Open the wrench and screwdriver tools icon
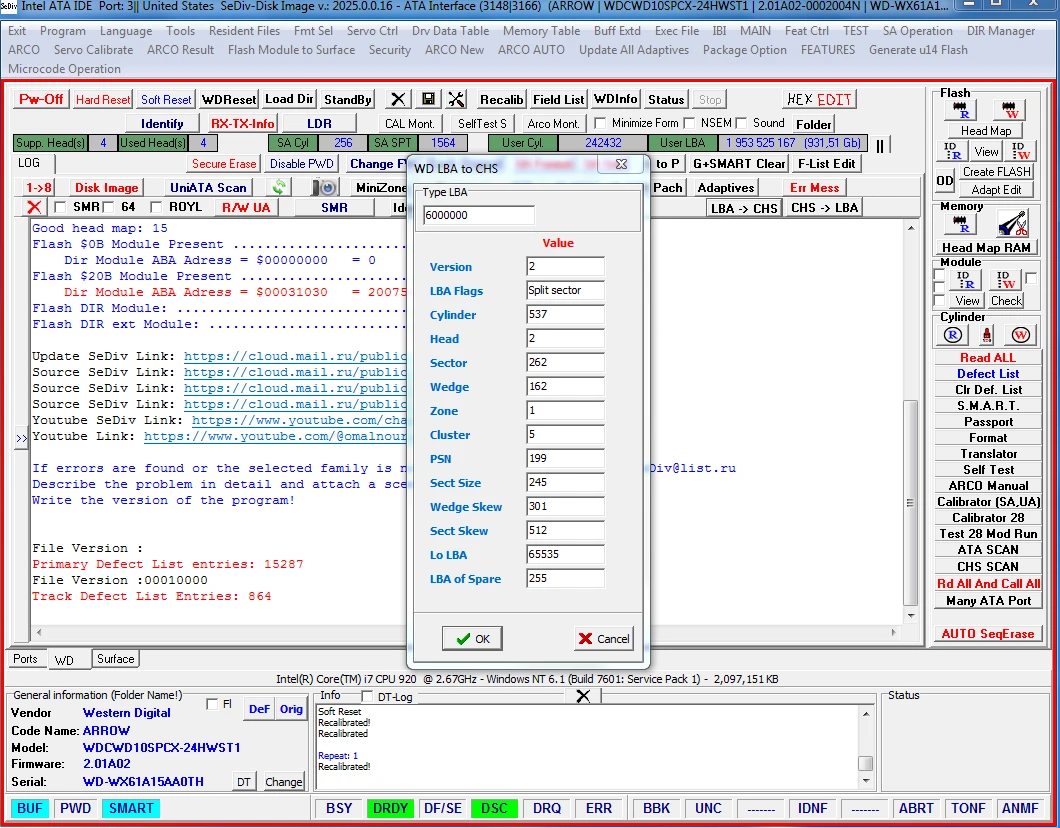Image resolution: width=1060 pixels, height=828 pixels. [456, 99]
